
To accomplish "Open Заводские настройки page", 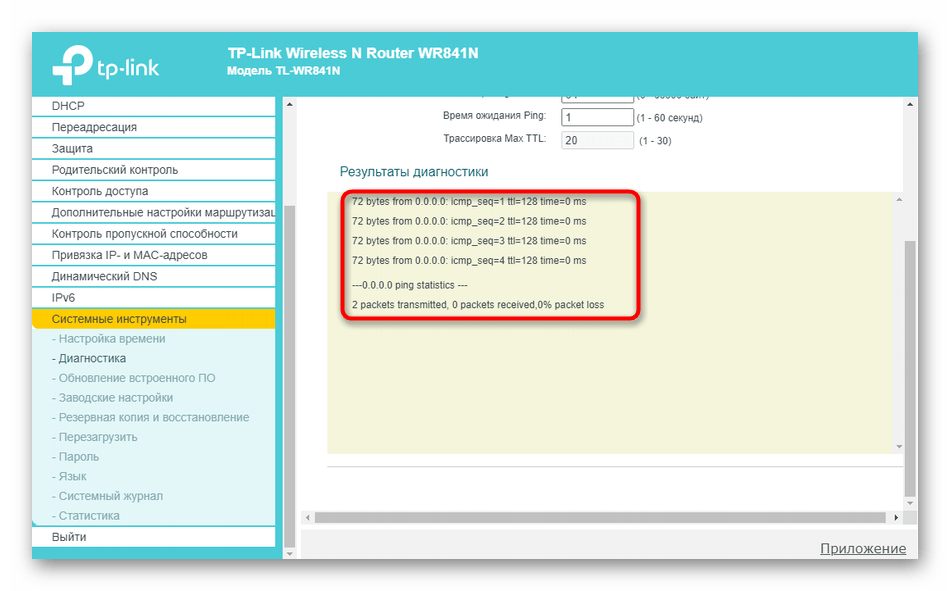I will coord(116,398).
